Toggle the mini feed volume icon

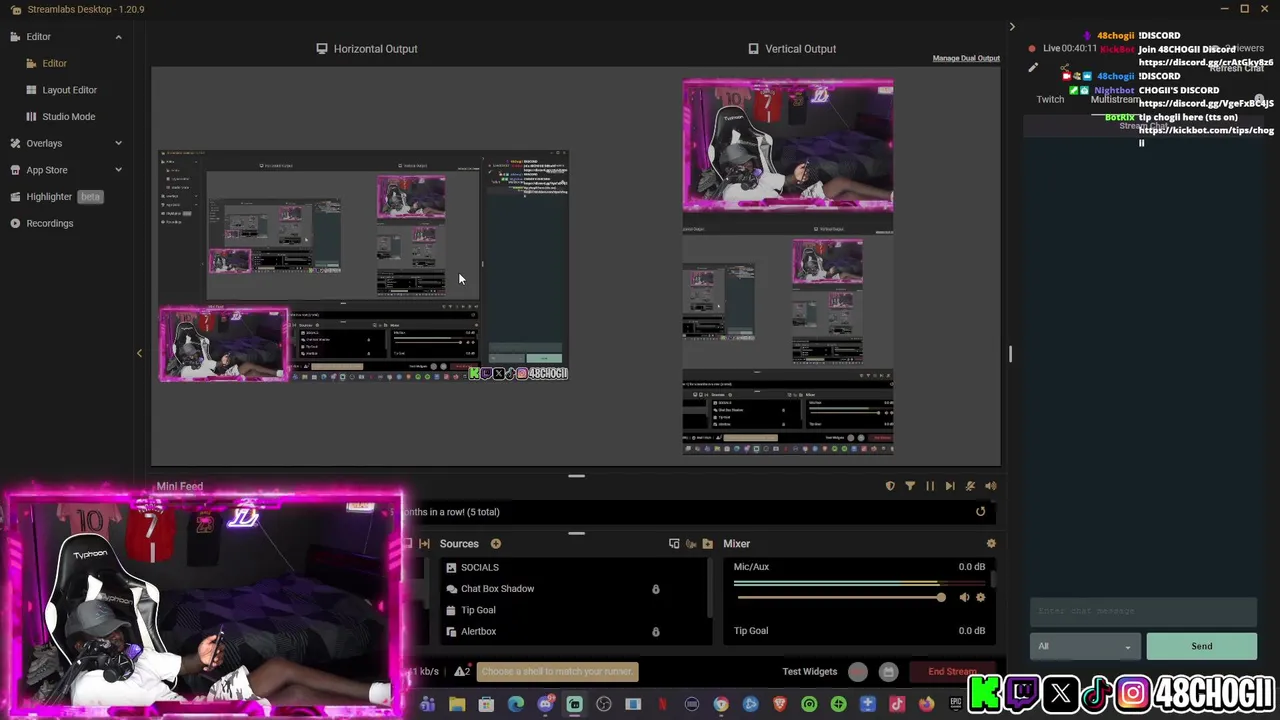pyautogui.click(x=990, y=486)
